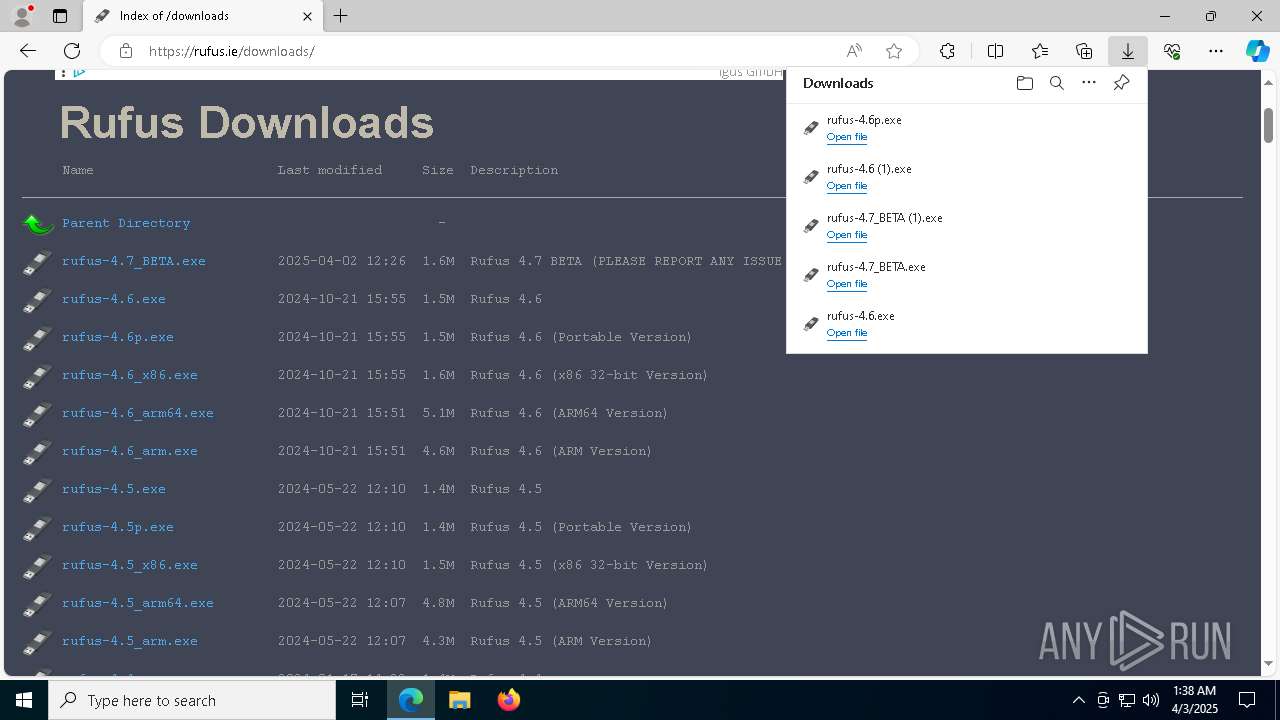Open the Extensions puzzle icon
1280x720 pixels.
tap(947, 51)
